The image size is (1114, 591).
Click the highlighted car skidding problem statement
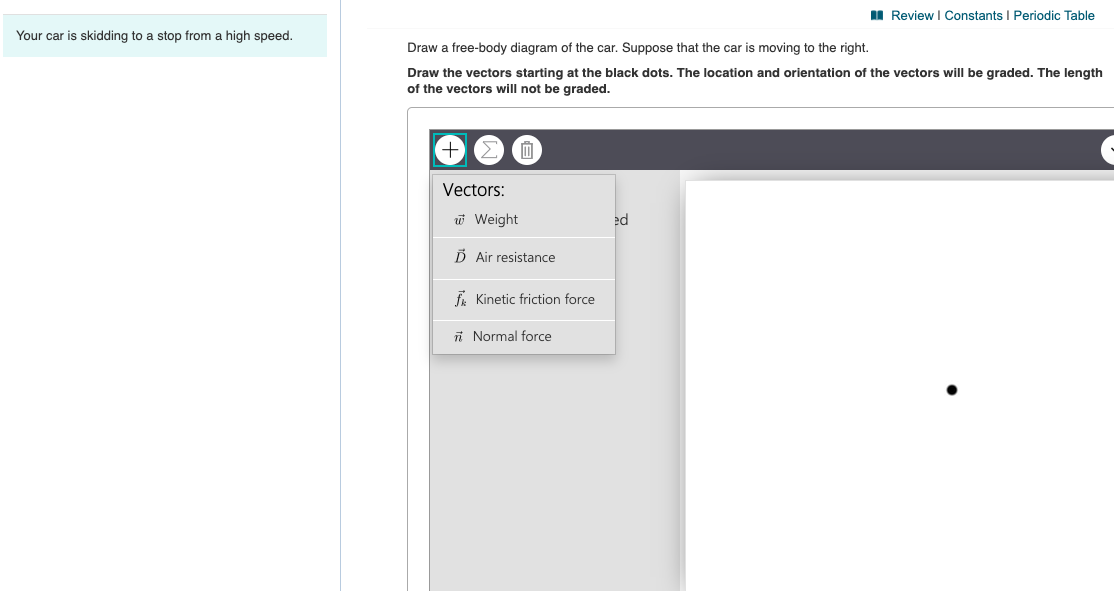coord(154,36)
